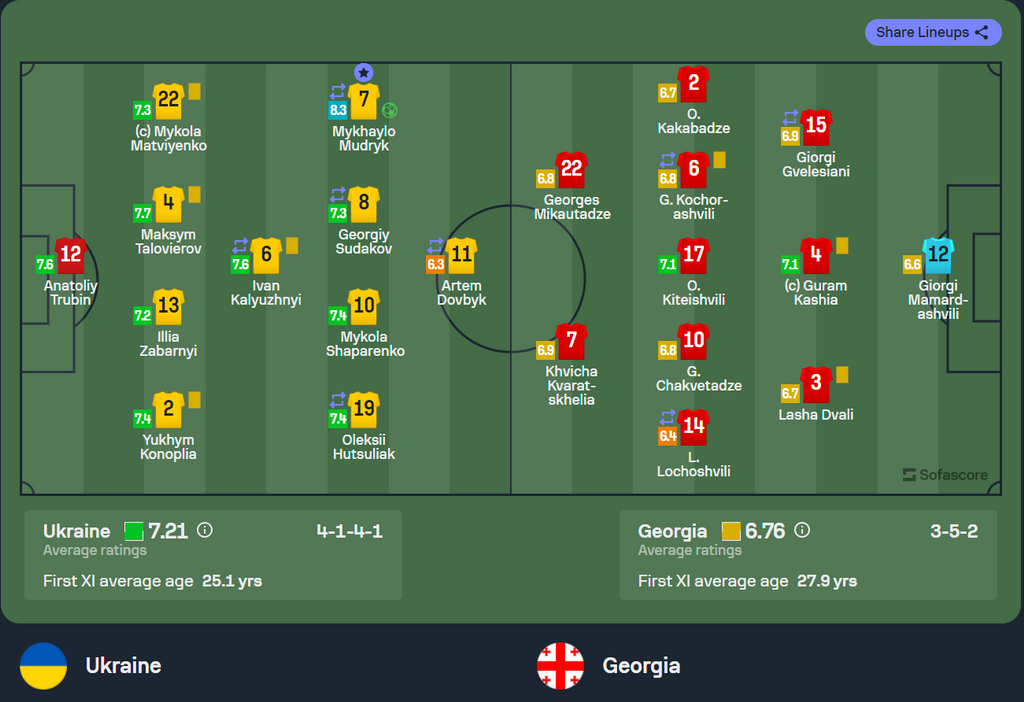Image resolution: width=1024 pixels, height=702 pixels.
Task: Click the star badge above Mudryk
Action: point(364,72)
